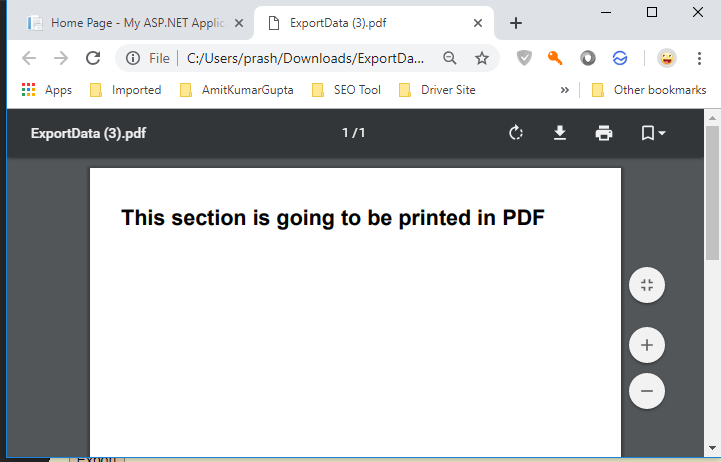
Task: Open a new browser tab
Action: click(516, 22)
